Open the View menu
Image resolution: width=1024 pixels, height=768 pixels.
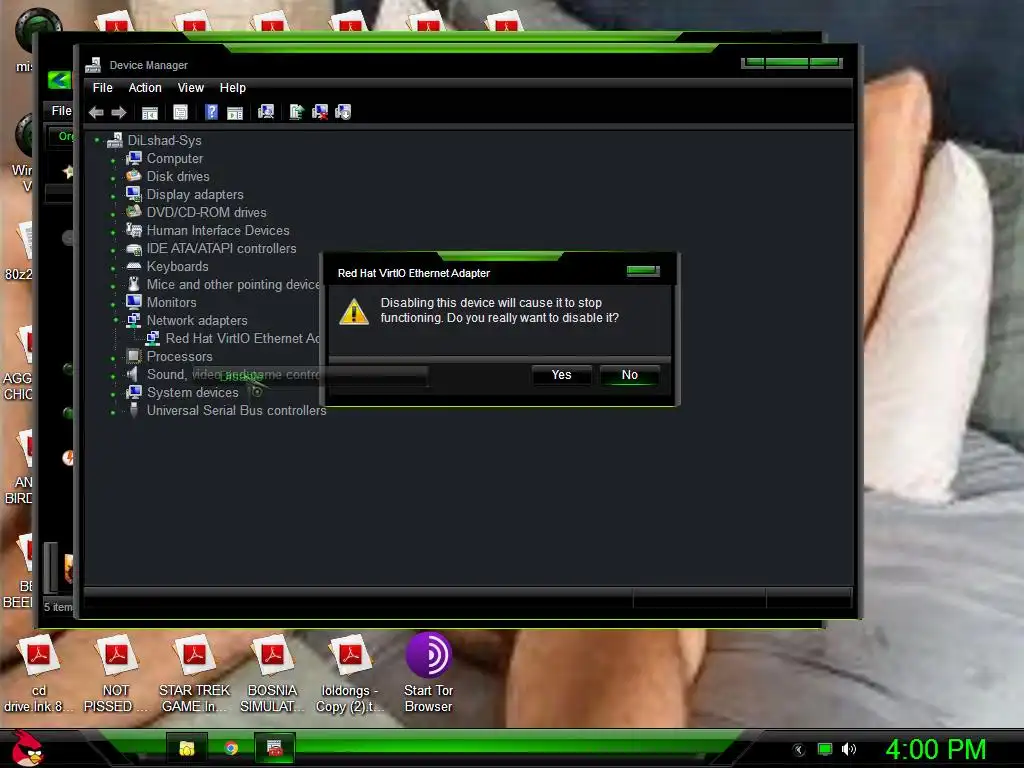(191, 88)
